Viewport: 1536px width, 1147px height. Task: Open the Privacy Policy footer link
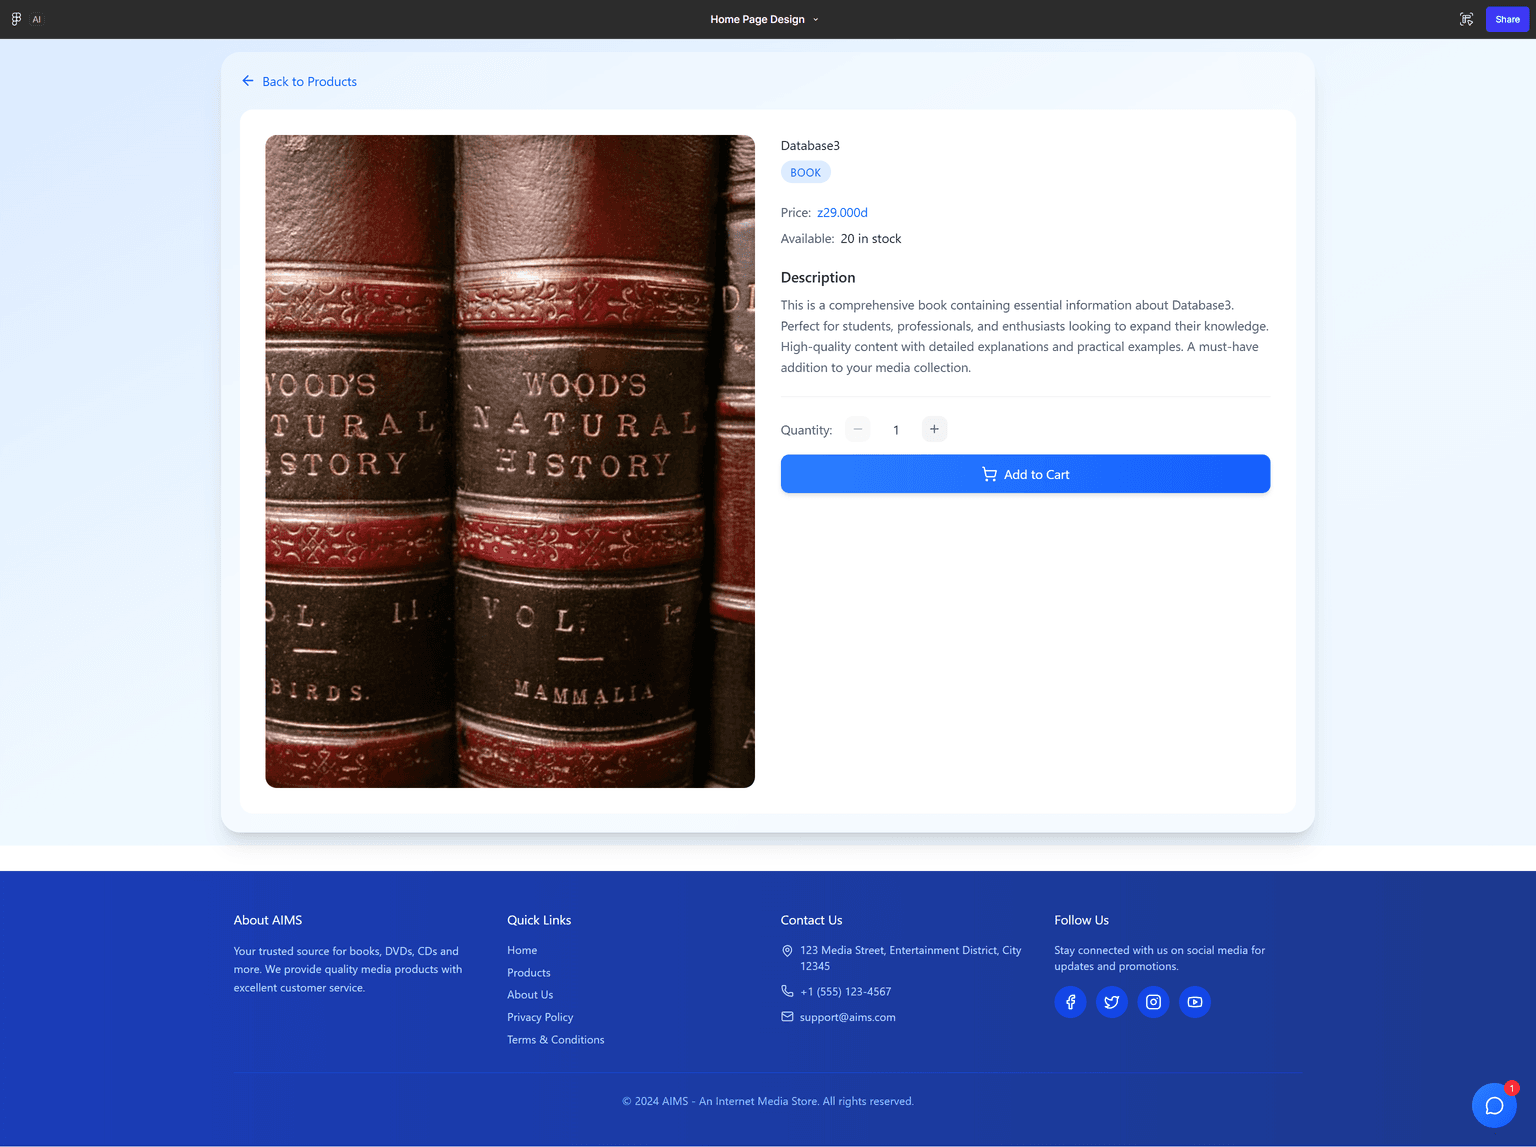[540, 1017]
